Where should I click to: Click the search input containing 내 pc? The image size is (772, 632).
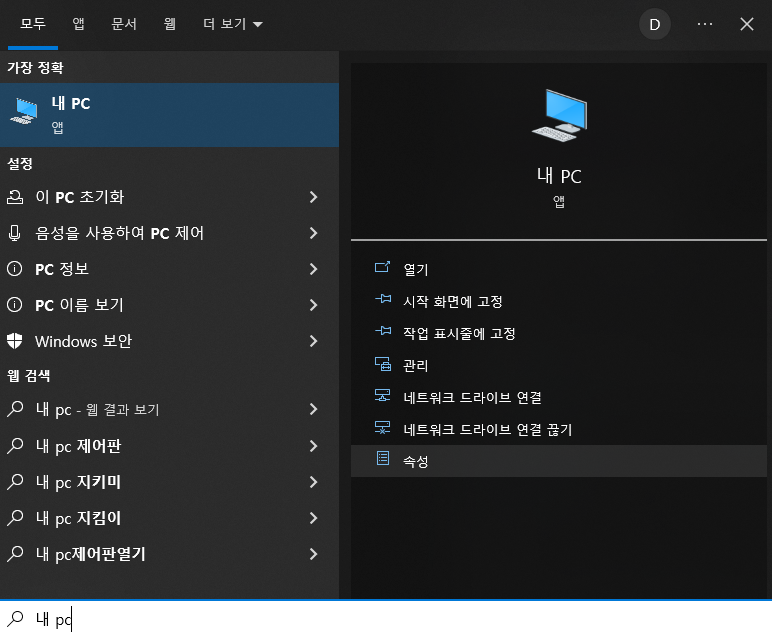[x=386, y=617]
